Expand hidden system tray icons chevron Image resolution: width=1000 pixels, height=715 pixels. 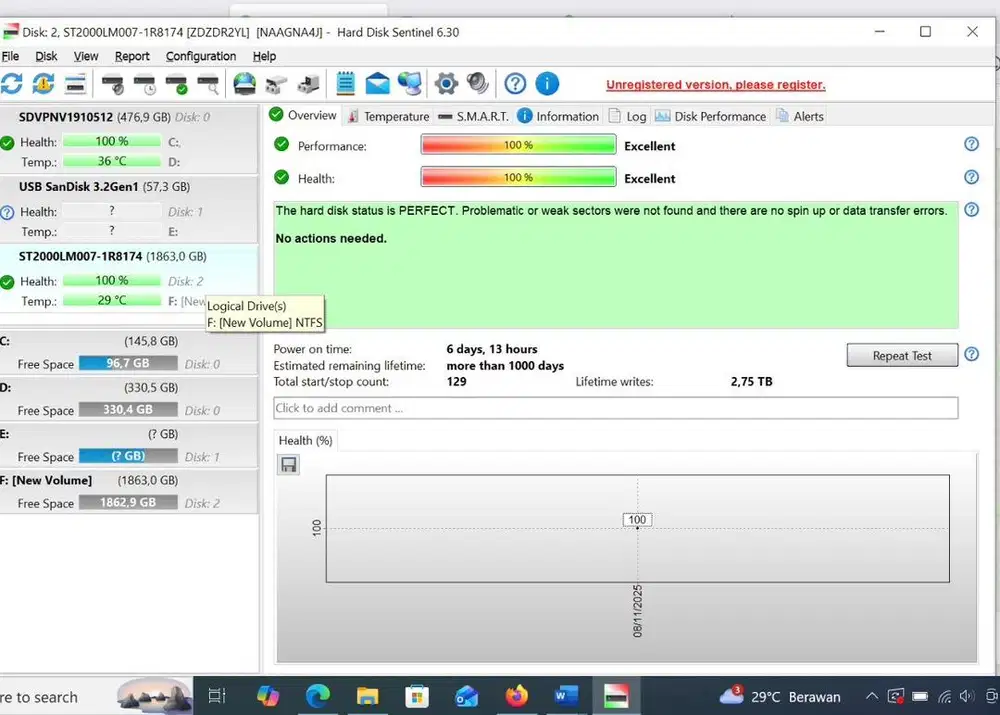871,697
